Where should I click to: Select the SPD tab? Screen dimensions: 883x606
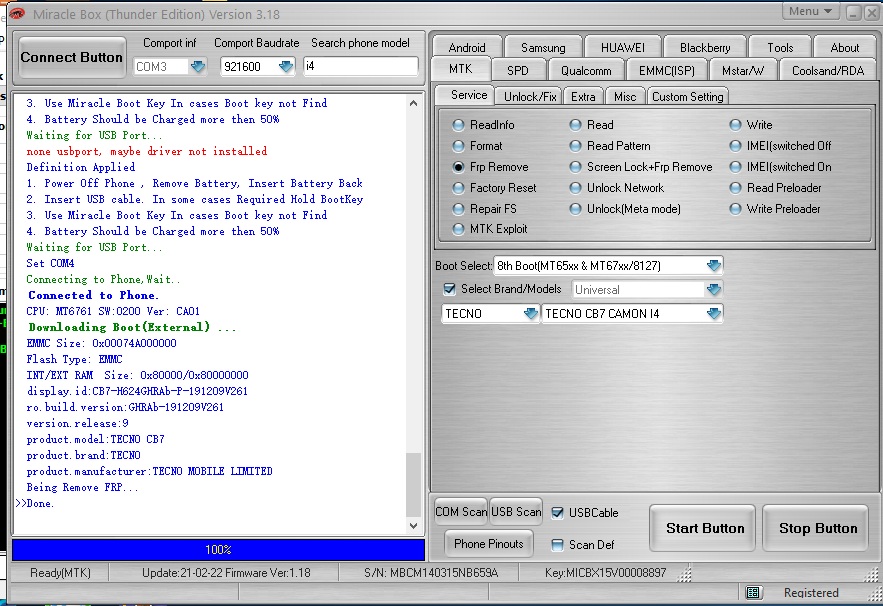coord(518,71)
